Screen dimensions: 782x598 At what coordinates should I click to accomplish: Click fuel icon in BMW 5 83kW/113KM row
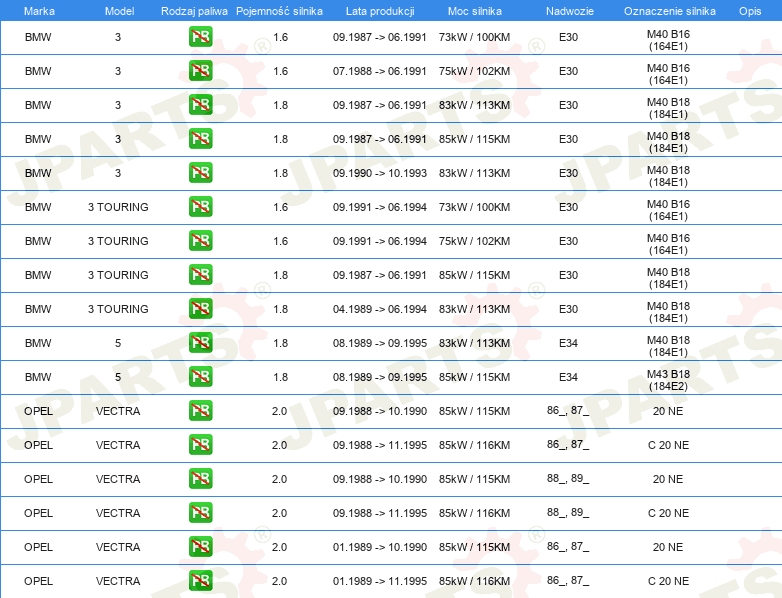[200, 342]
